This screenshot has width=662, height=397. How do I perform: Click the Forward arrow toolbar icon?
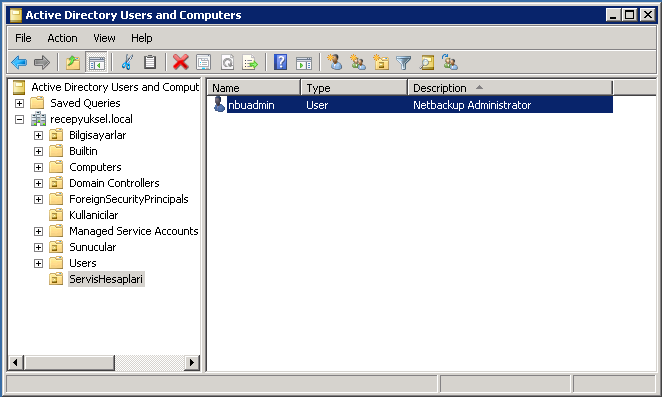point(42,63)
